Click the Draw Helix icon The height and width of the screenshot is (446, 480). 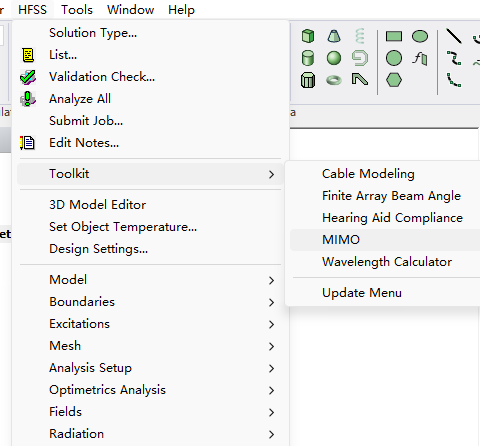(360, 36)
